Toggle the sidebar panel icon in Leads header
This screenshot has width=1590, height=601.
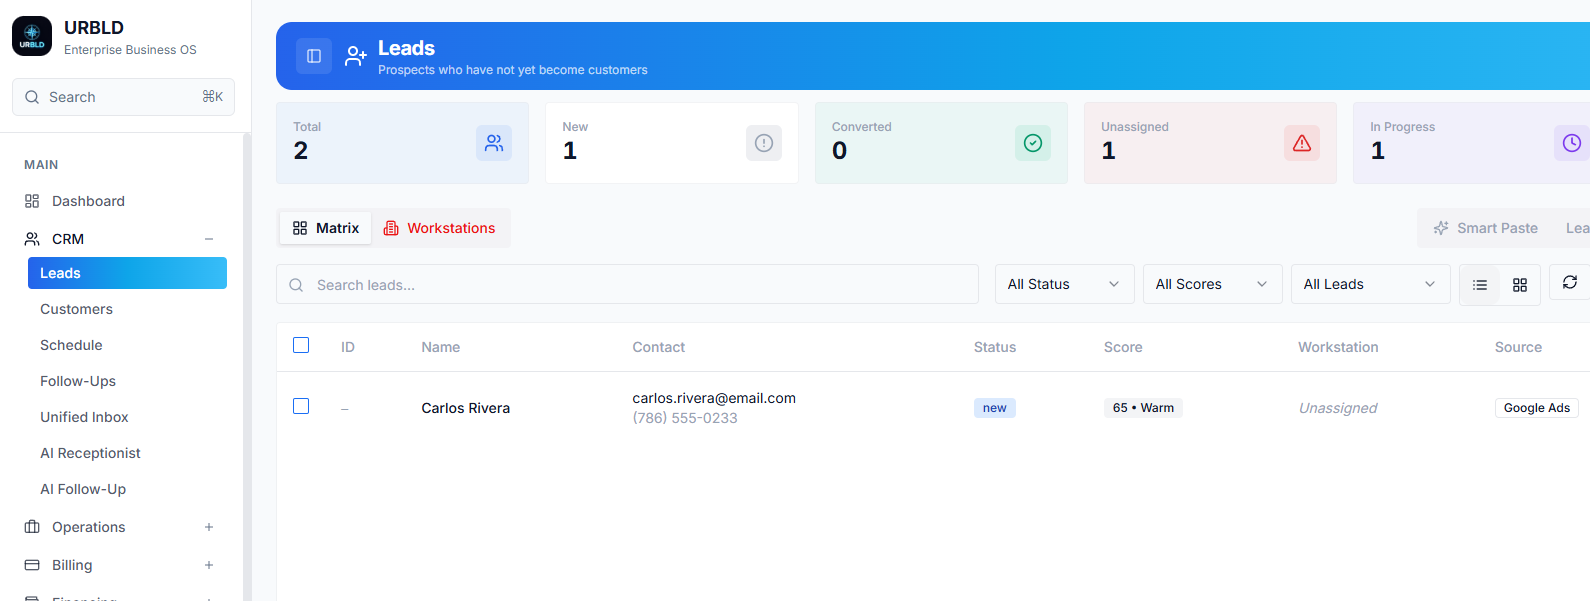pyautogui.click(x=314, y=56)
